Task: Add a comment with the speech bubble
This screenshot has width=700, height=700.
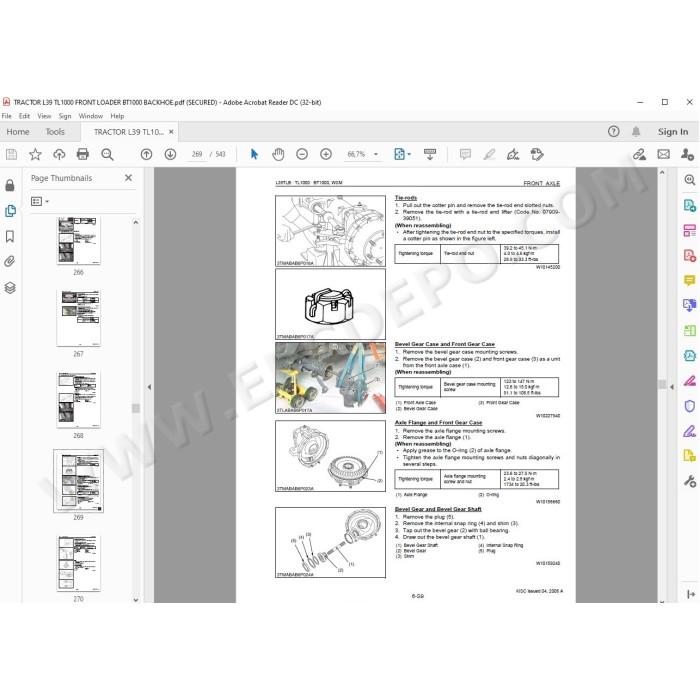Action: (x=465, y=154)
